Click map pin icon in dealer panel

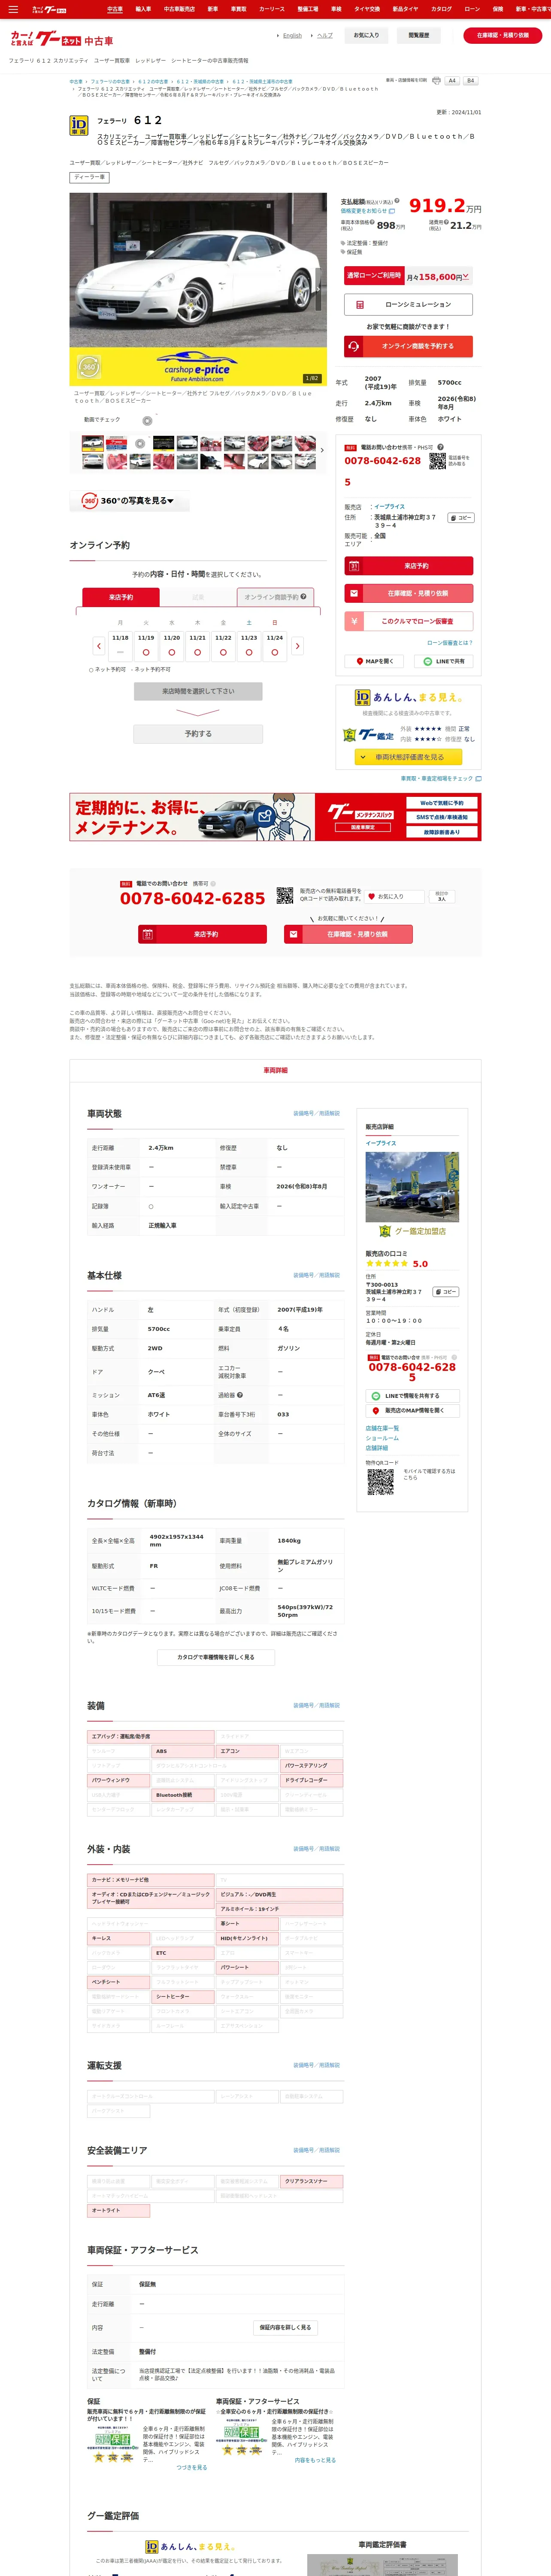[x=376, y=1410]
